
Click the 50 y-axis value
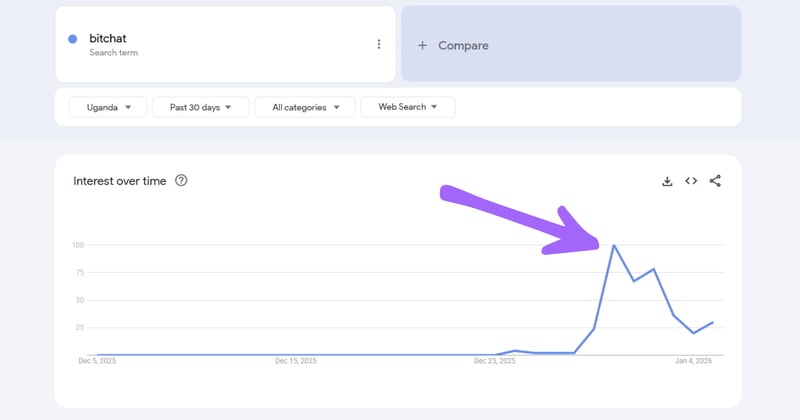pos(80,300)
